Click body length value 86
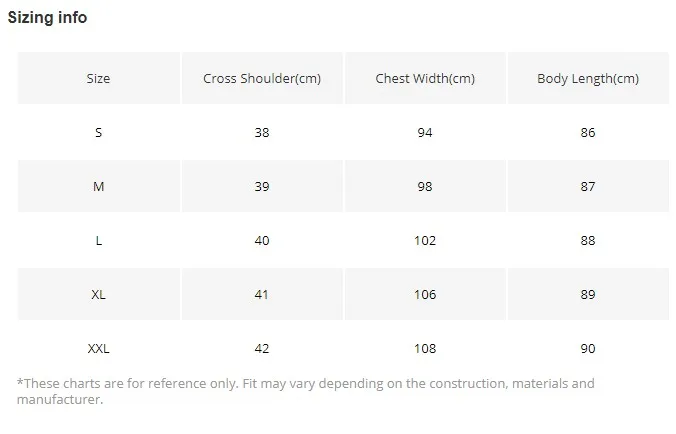676x434 pixels. (x=587, y=133)
